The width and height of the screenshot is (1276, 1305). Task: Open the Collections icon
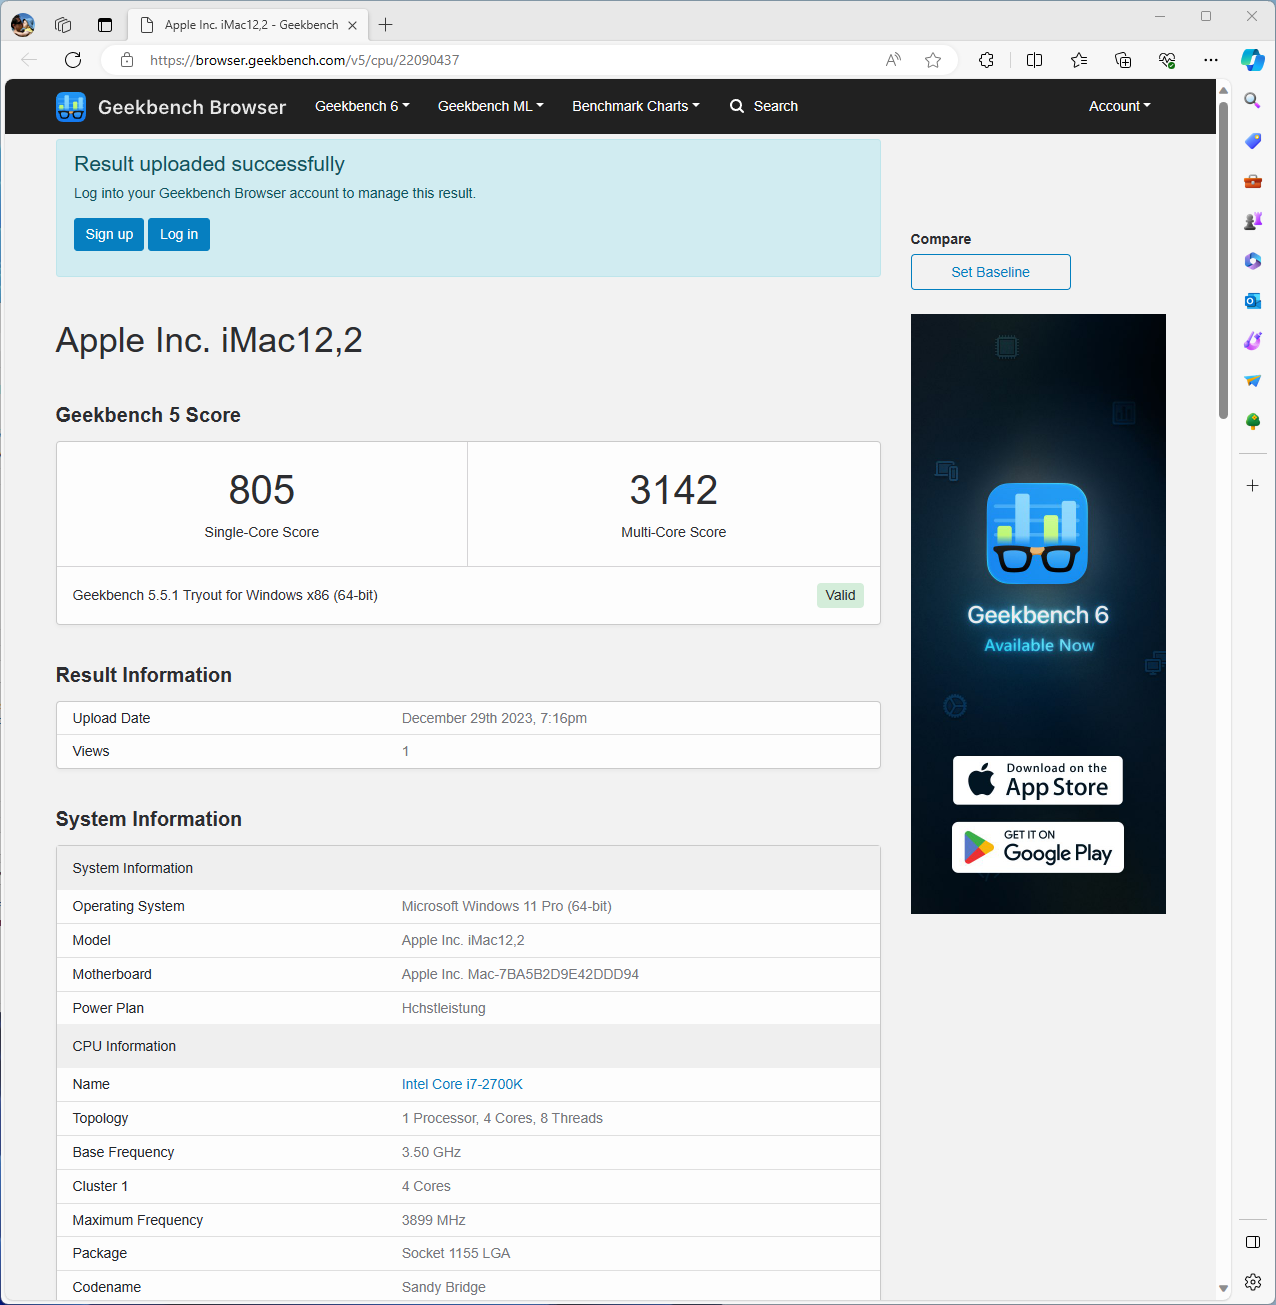1123,60
